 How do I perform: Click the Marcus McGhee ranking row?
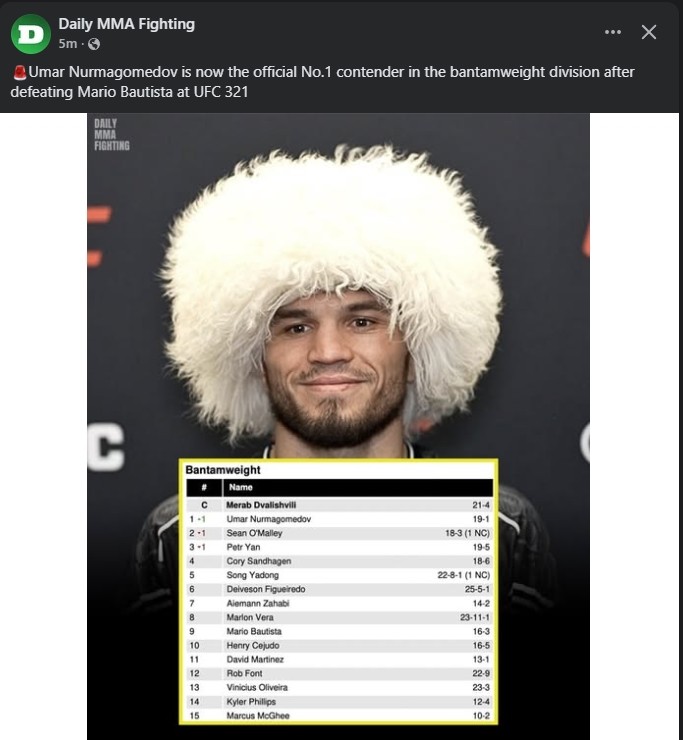(339, 715)
